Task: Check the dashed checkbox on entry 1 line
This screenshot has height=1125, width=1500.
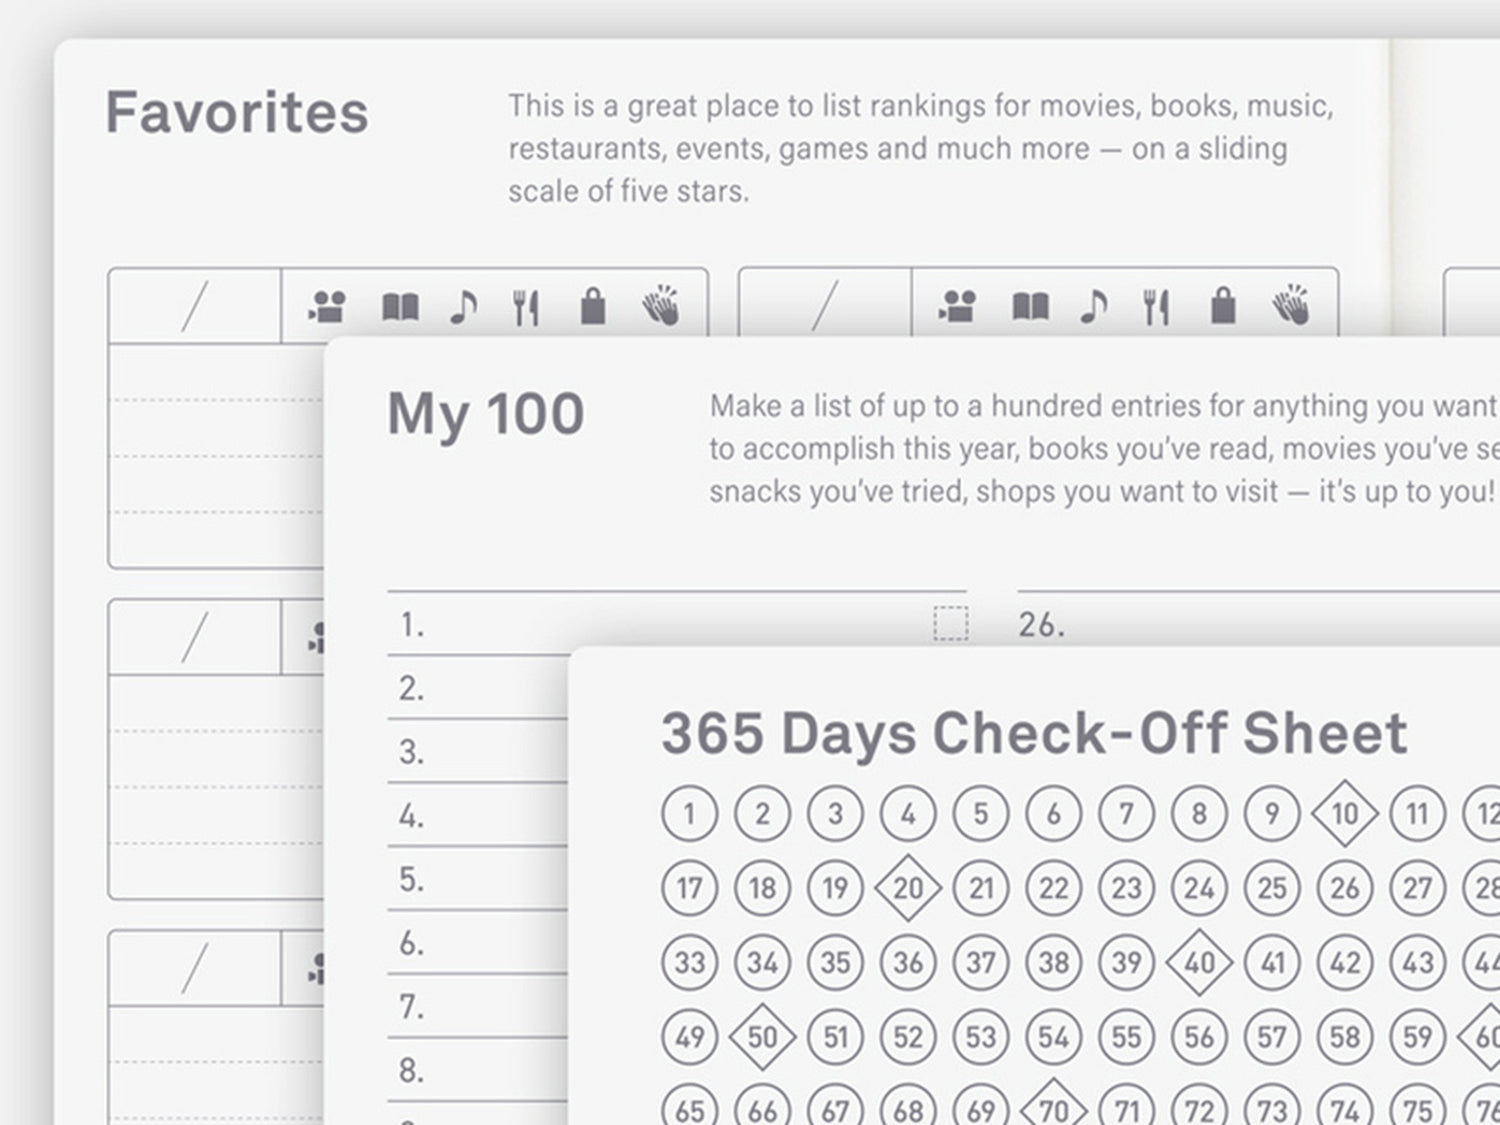Action: pyautogui.click(x=950, y=623)
